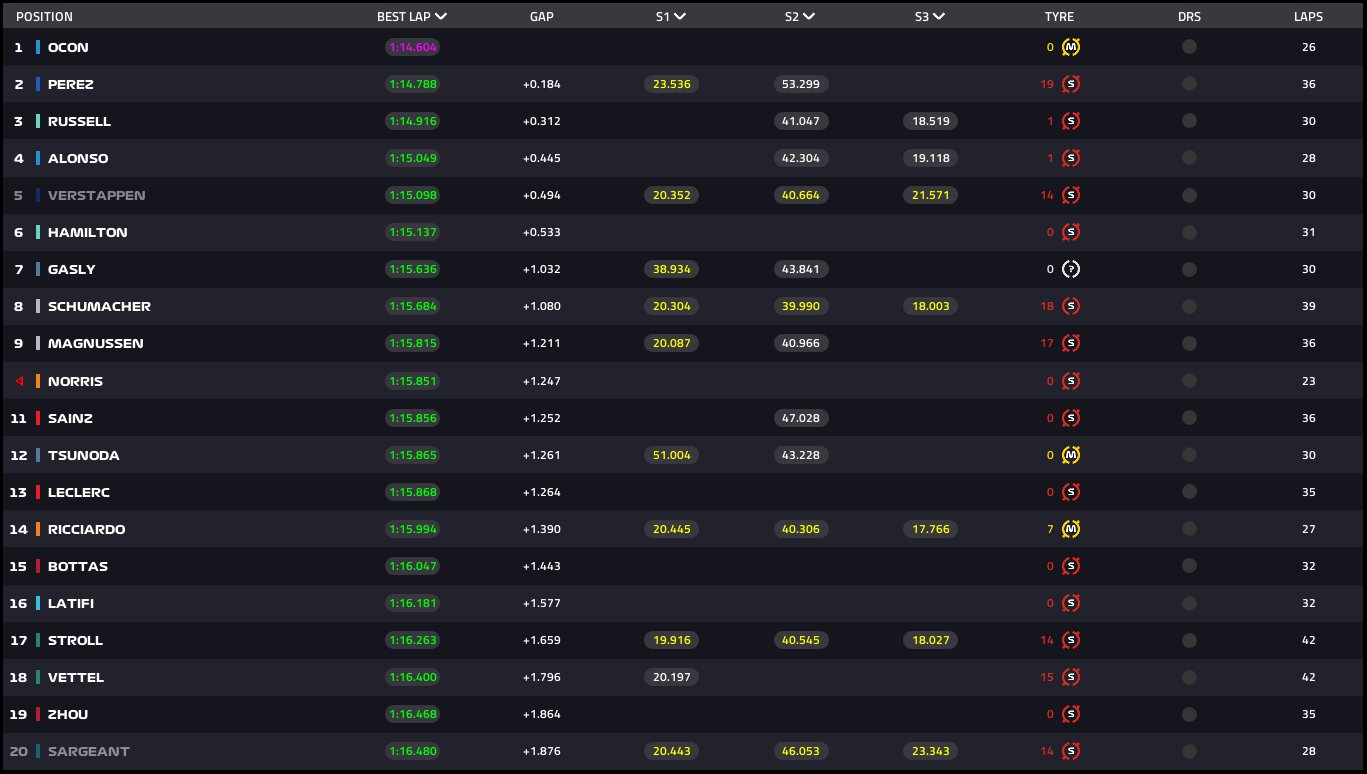Click Gasly's DRS indicator dot

coord(1189,269)
